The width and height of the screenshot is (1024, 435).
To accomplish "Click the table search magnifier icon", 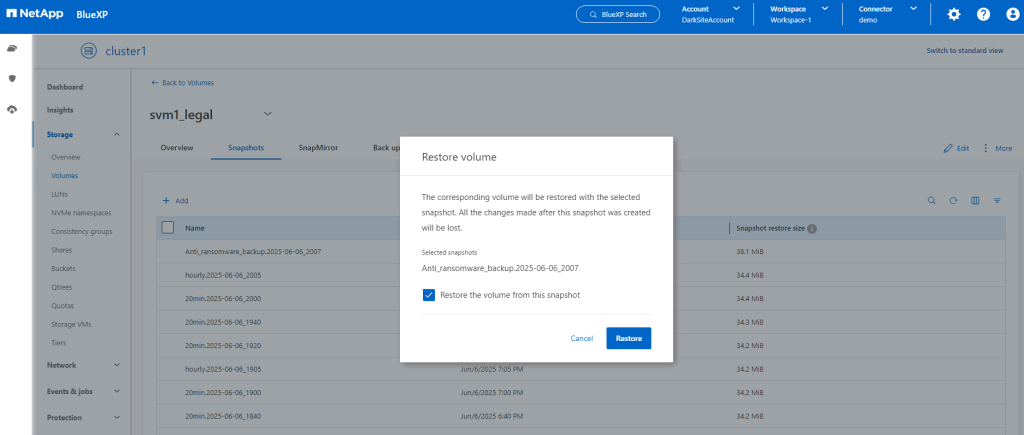I will [x=931, y=200].
